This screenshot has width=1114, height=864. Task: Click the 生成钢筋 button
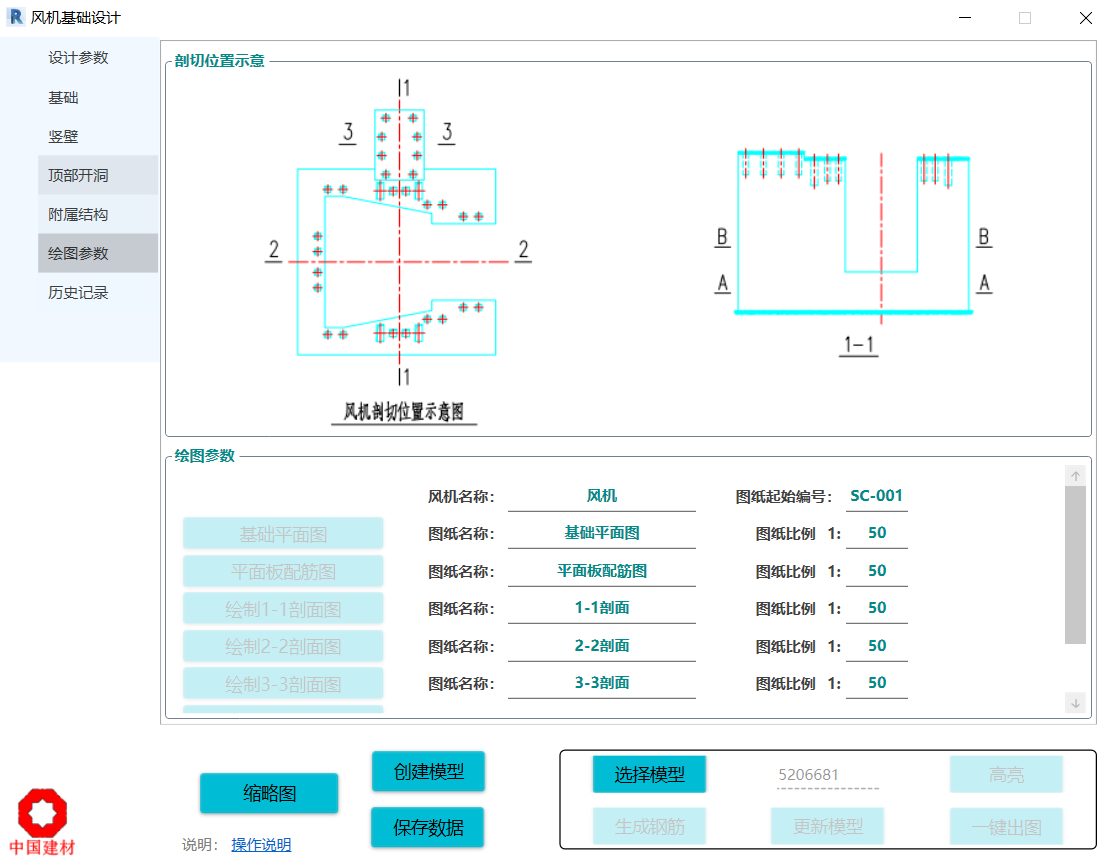[x=649, y=826]
